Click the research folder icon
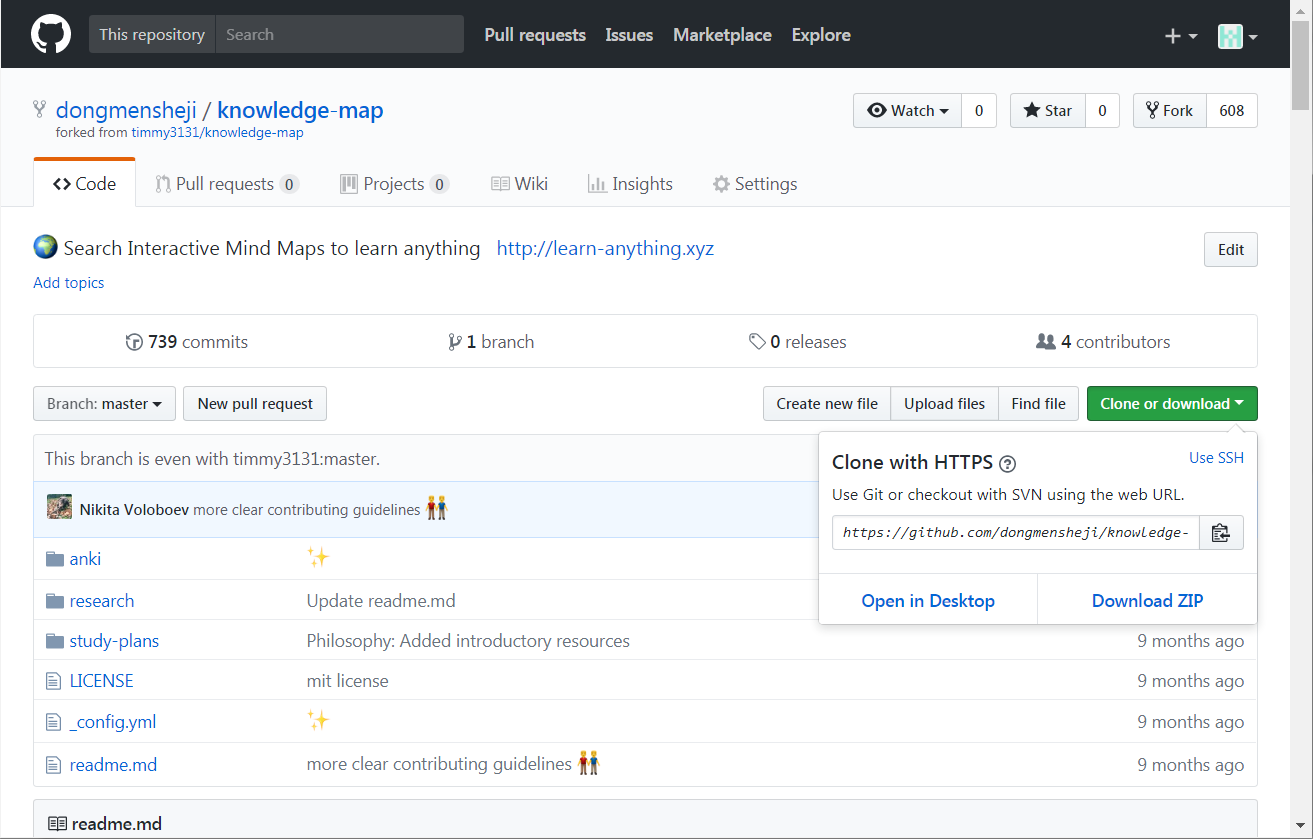 [55, 601]
